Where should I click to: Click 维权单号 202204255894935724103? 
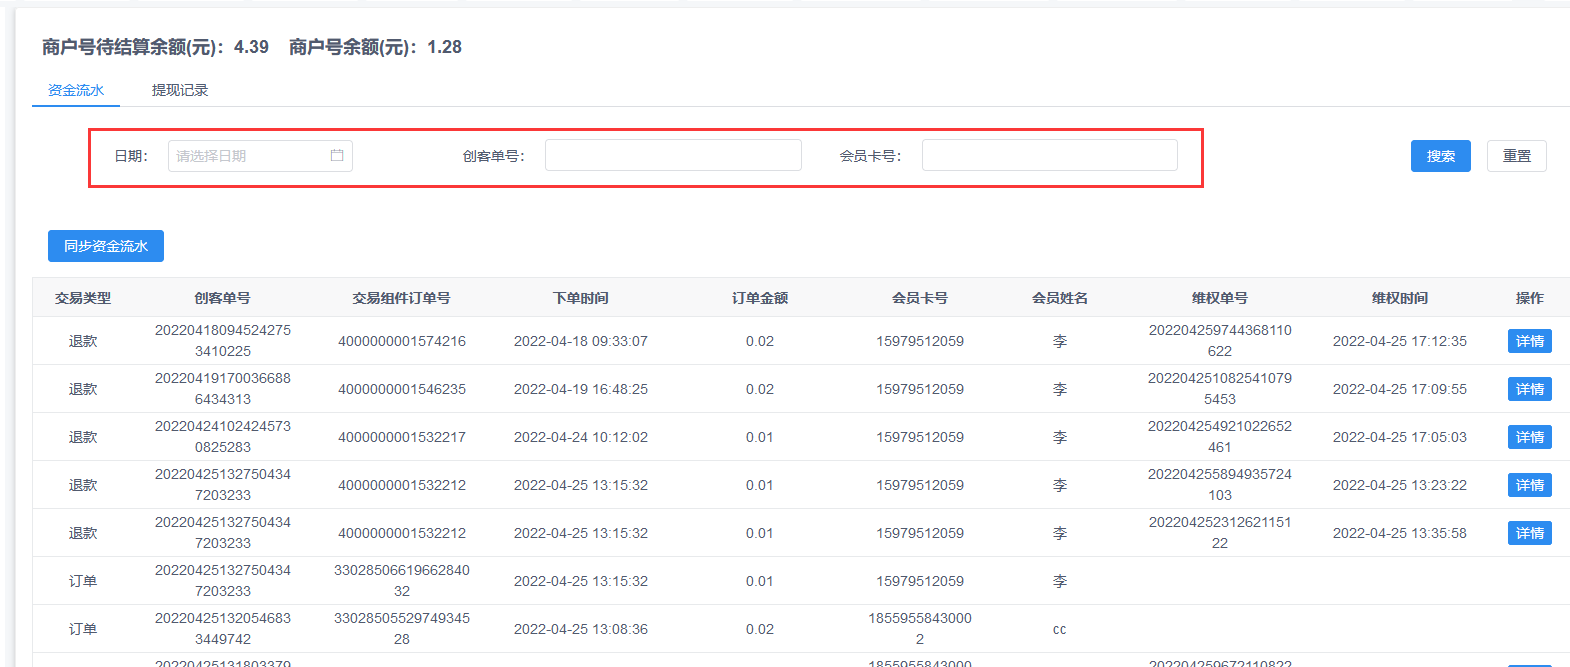[x=1220, y=485]
